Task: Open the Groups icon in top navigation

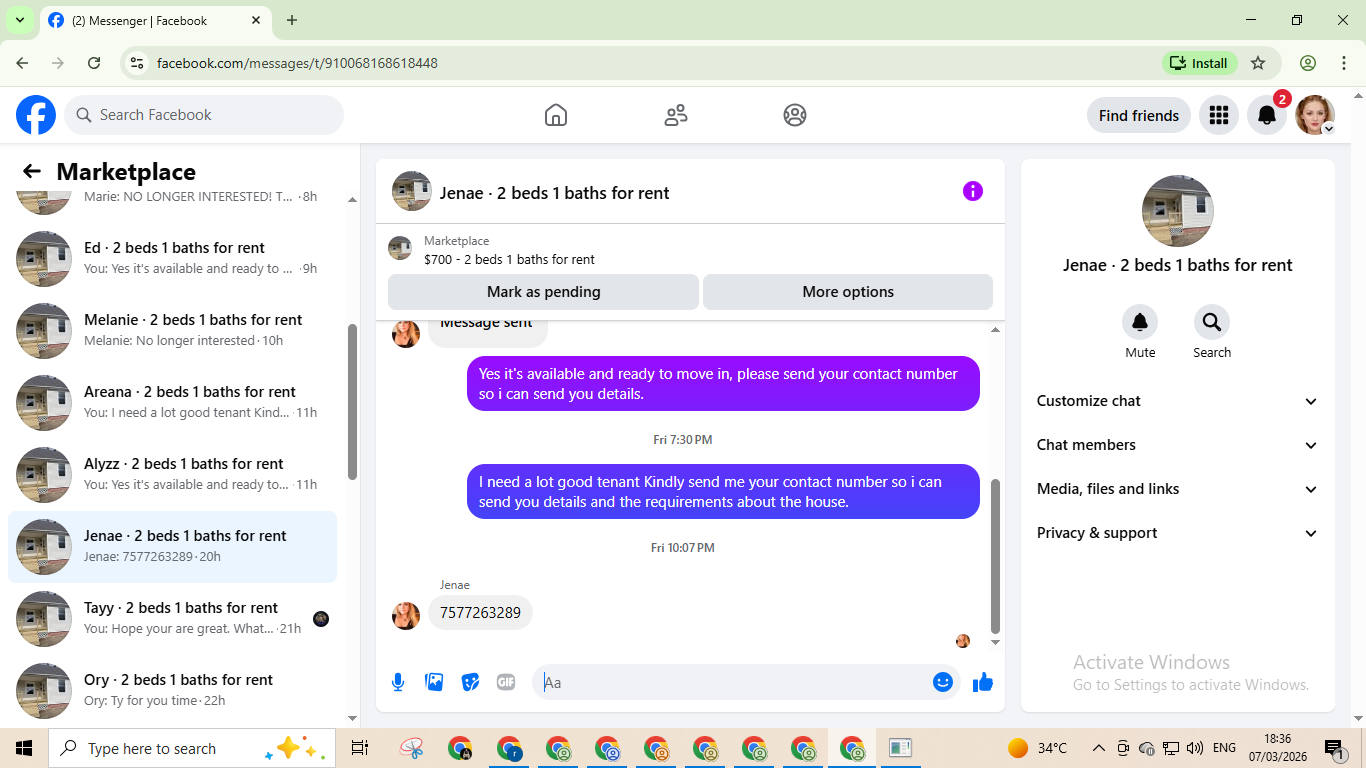Action: pyautogui.click(x=795, y=115)
